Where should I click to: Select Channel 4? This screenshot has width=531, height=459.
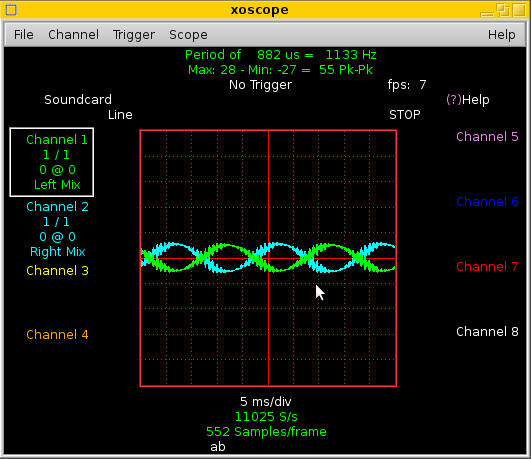coord(57,335)
